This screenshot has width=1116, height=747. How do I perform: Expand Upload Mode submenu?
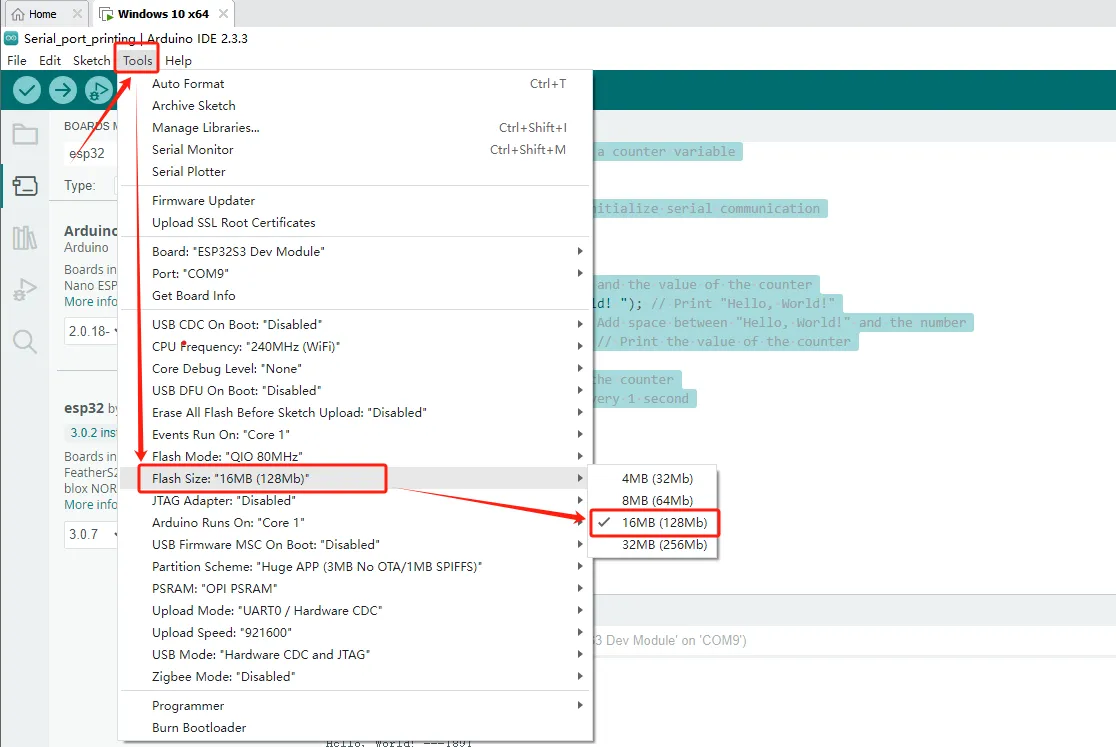tap(355, 610)
